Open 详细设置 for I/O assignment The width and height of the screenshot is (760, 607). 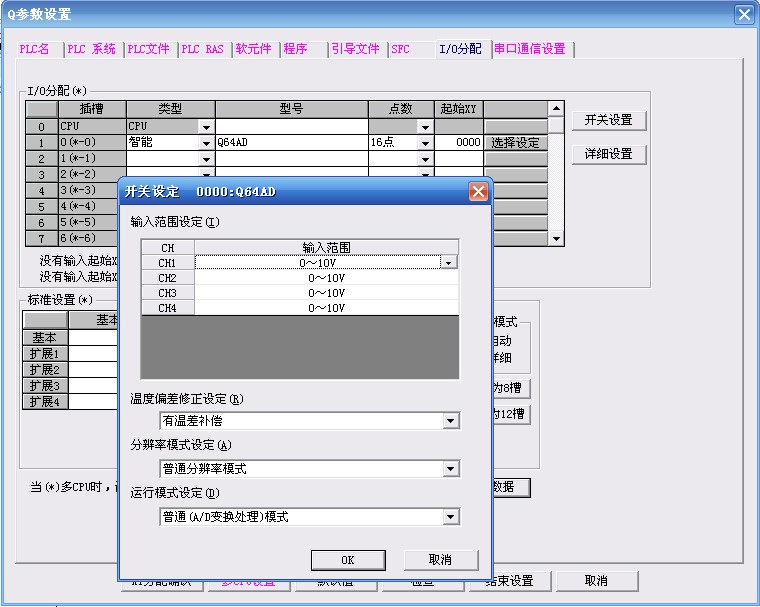608,154
